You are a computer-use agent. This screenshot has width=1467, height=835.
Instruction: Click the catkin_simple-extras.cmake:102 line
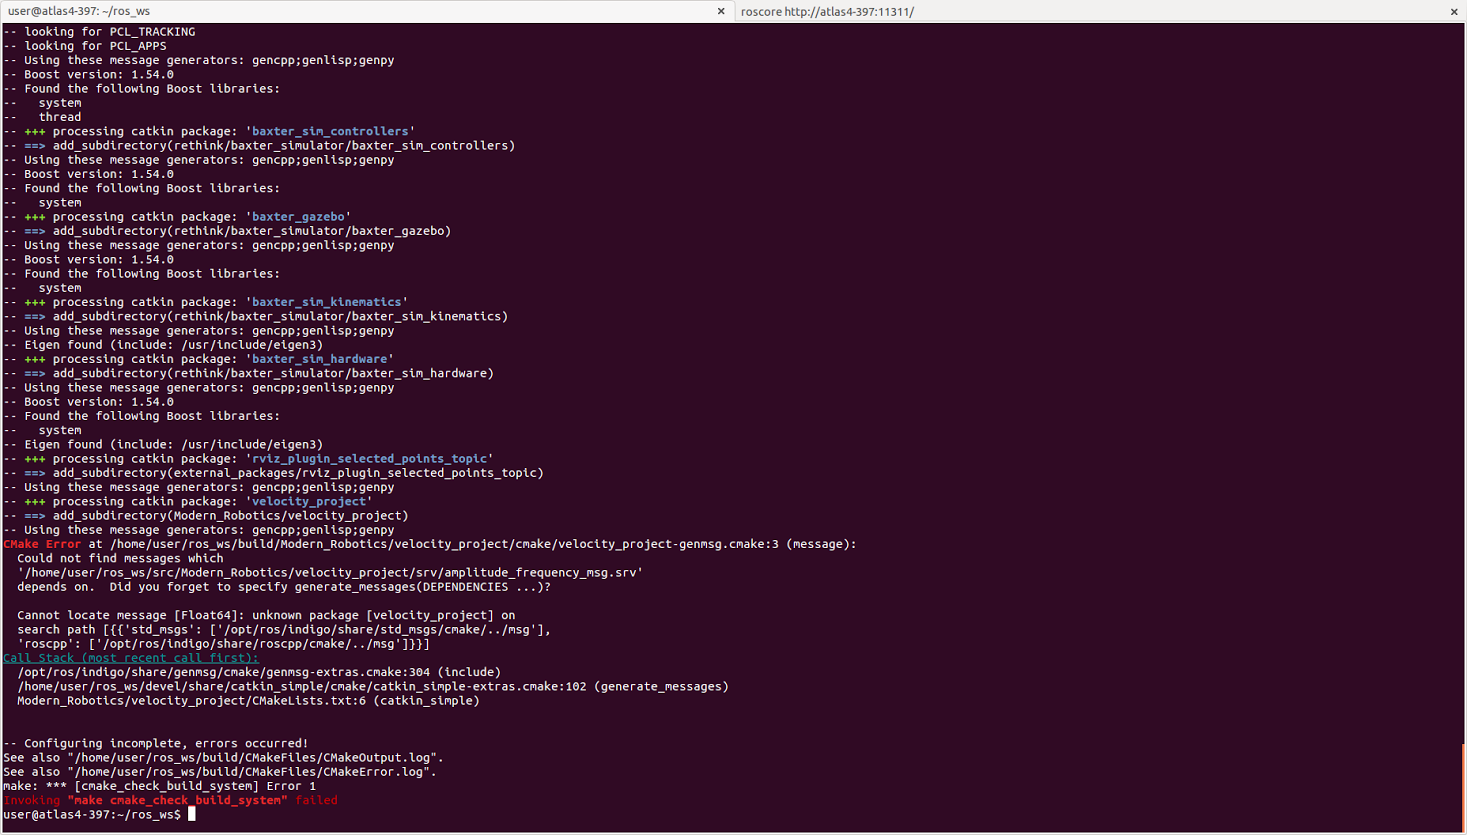373,687
